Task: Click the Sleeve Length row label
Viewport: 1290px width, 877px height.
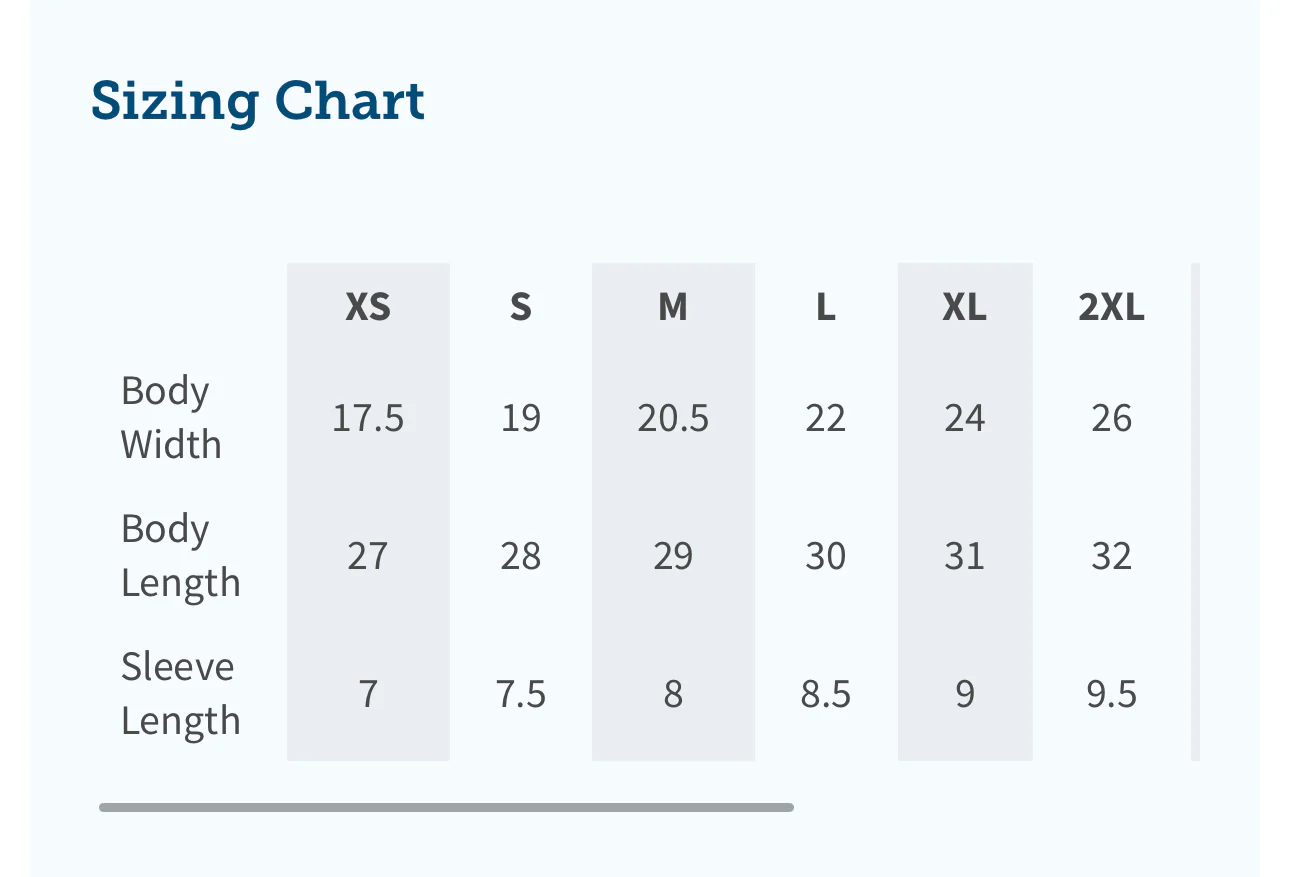Action: coord(180,693)
